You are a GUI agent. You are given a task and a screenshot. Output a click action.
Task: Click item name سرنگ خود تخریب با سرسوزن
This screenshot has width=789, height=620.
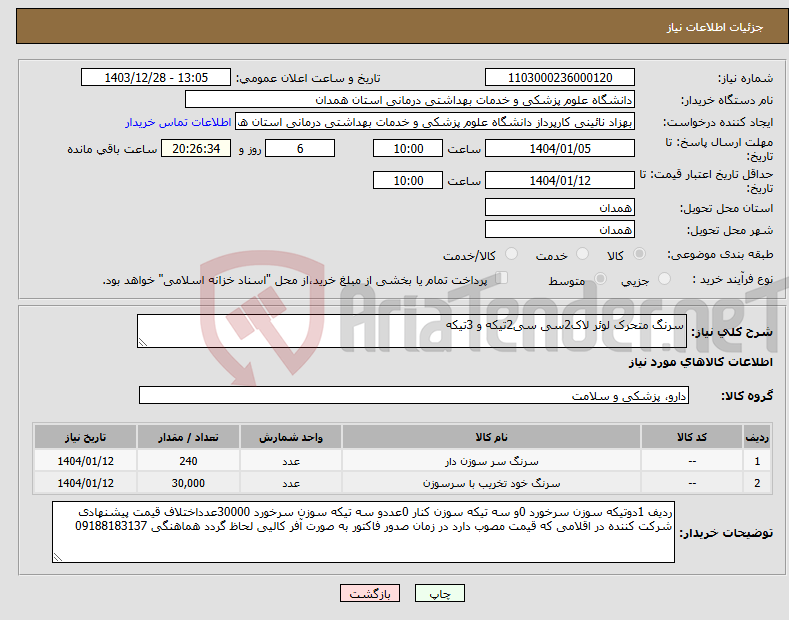coord(491,483)
